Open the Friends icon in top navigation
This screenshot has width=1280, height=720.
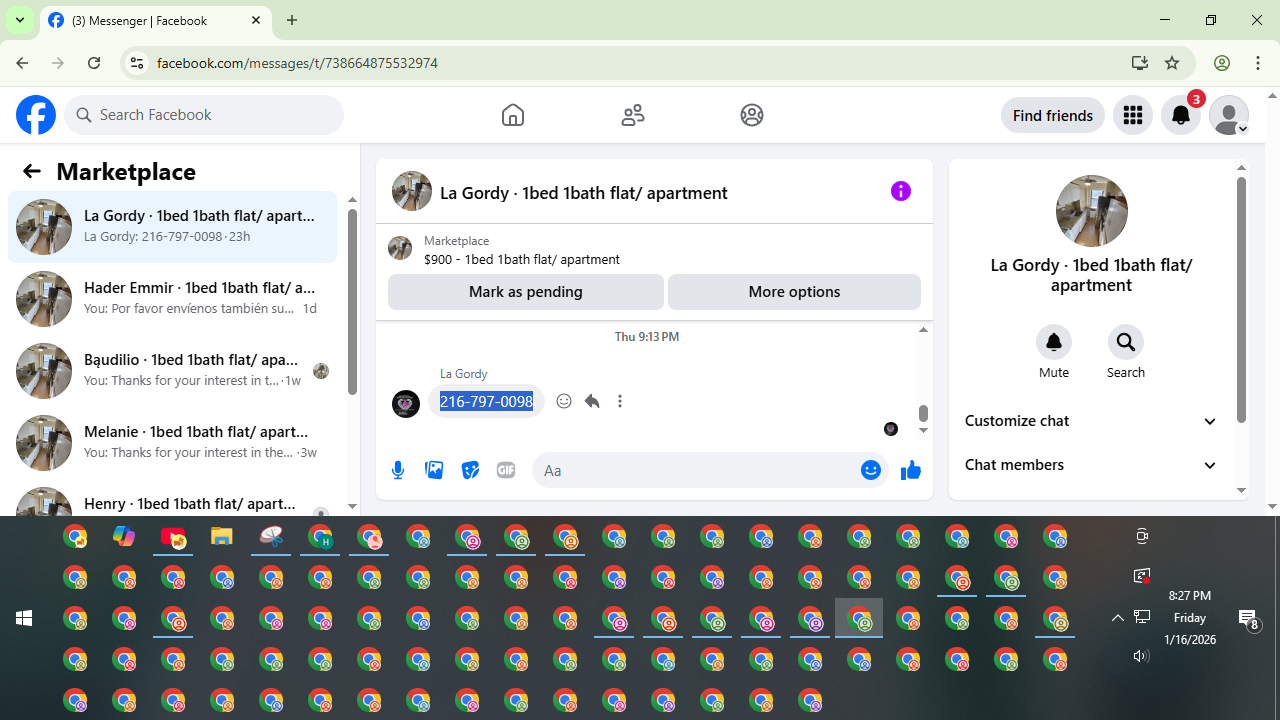point(633,115)
